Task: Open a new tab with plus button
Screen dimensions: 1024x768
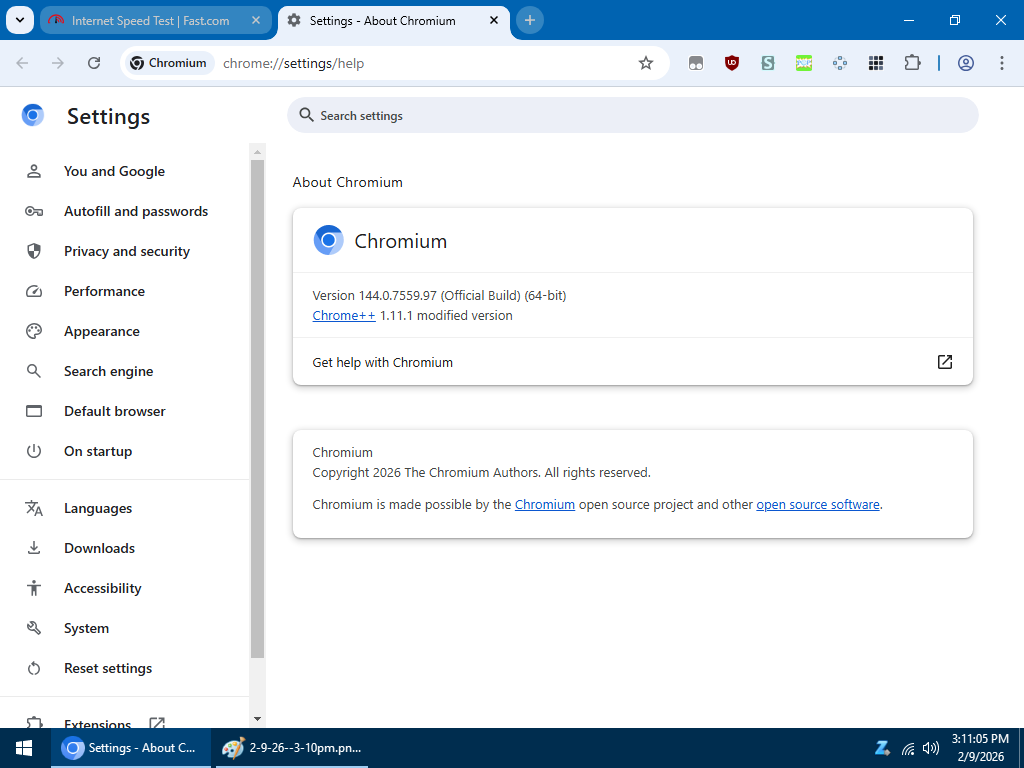Action: pyautogui.click(x=530, y=20)
